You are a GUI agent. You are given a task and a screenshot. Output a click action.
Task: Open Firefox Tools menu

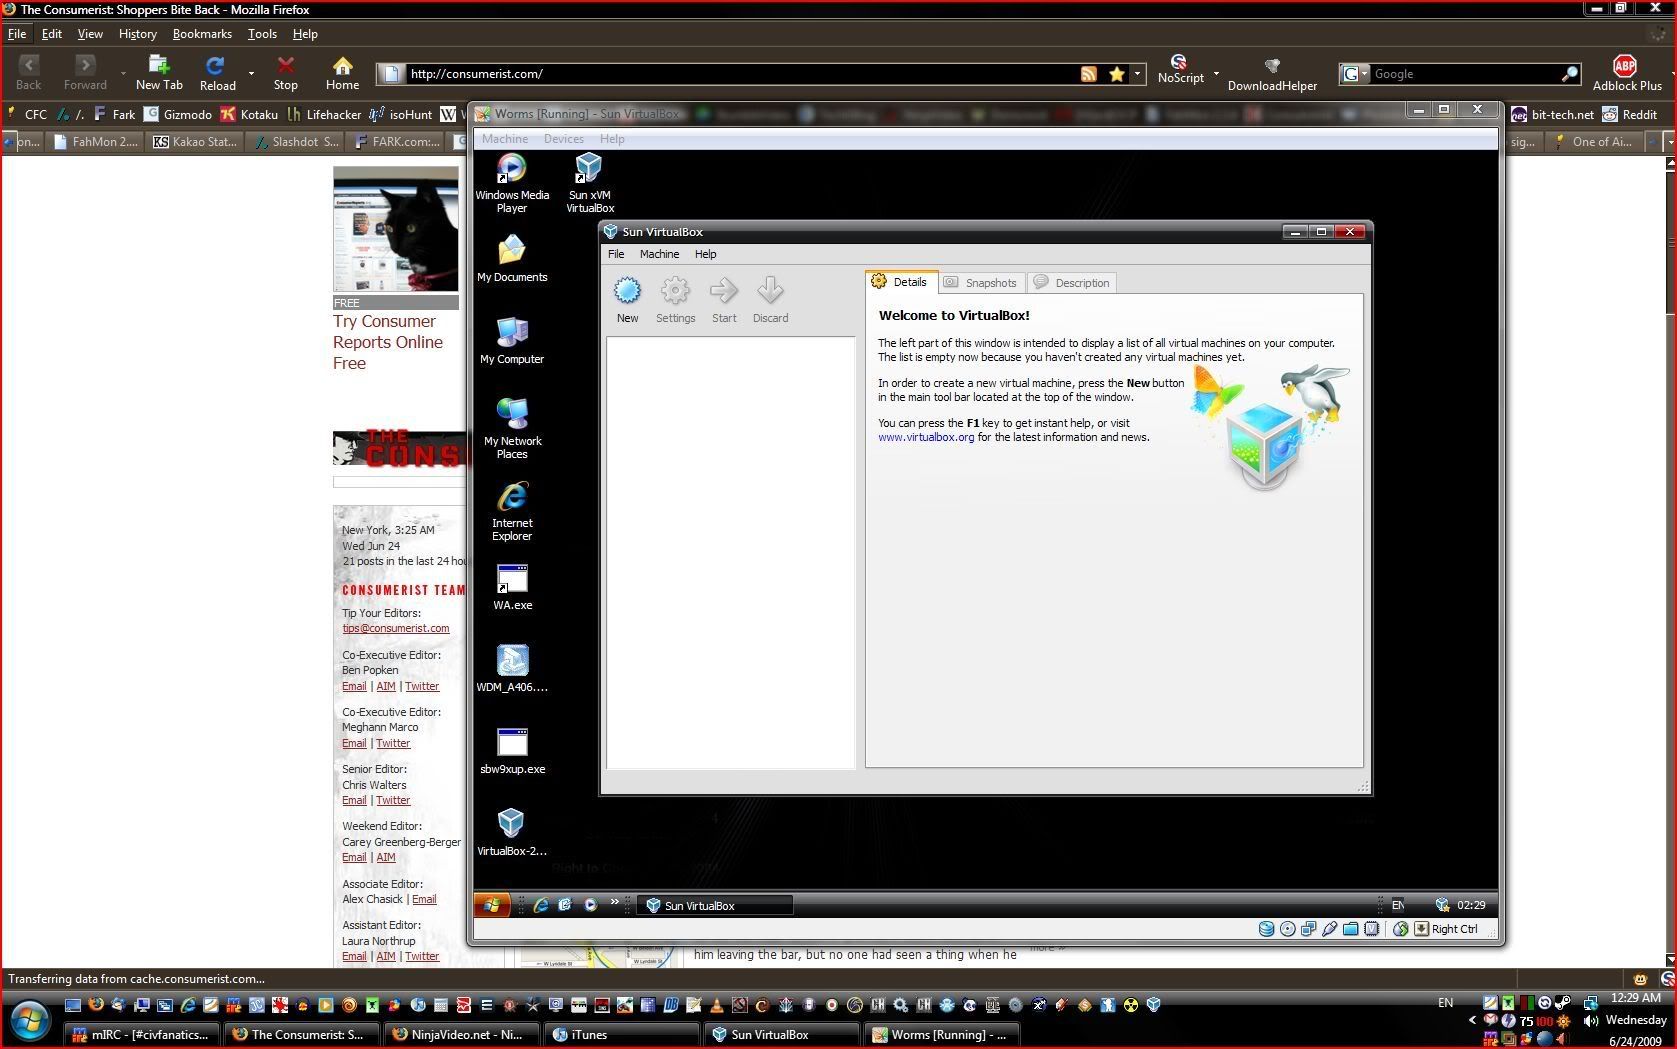tap(262, 34)
